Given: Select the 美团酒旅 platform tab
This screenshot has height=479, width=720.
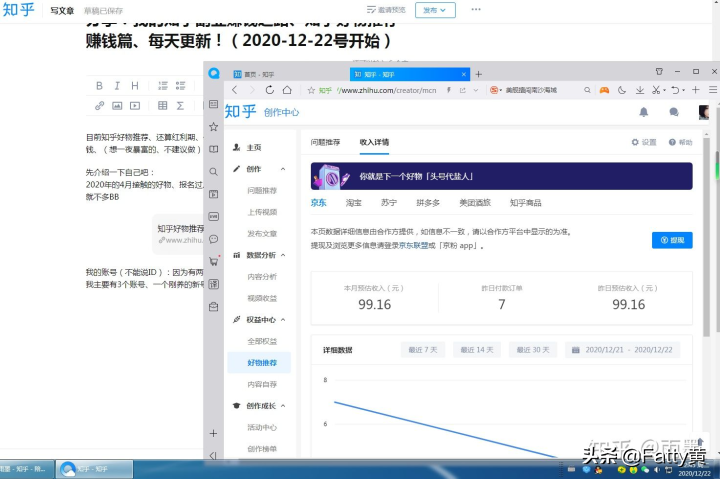Looking at the screenshot, I should tap(475, 203).
